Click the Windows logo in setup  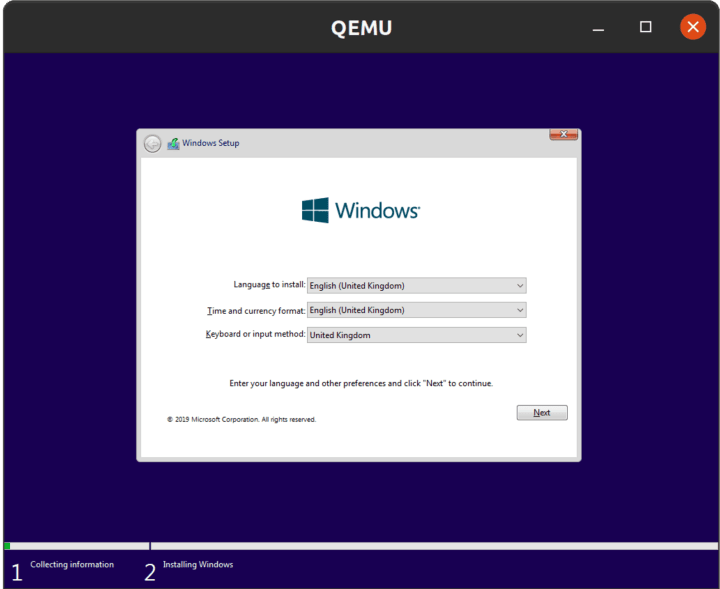(x=360, y=210)
